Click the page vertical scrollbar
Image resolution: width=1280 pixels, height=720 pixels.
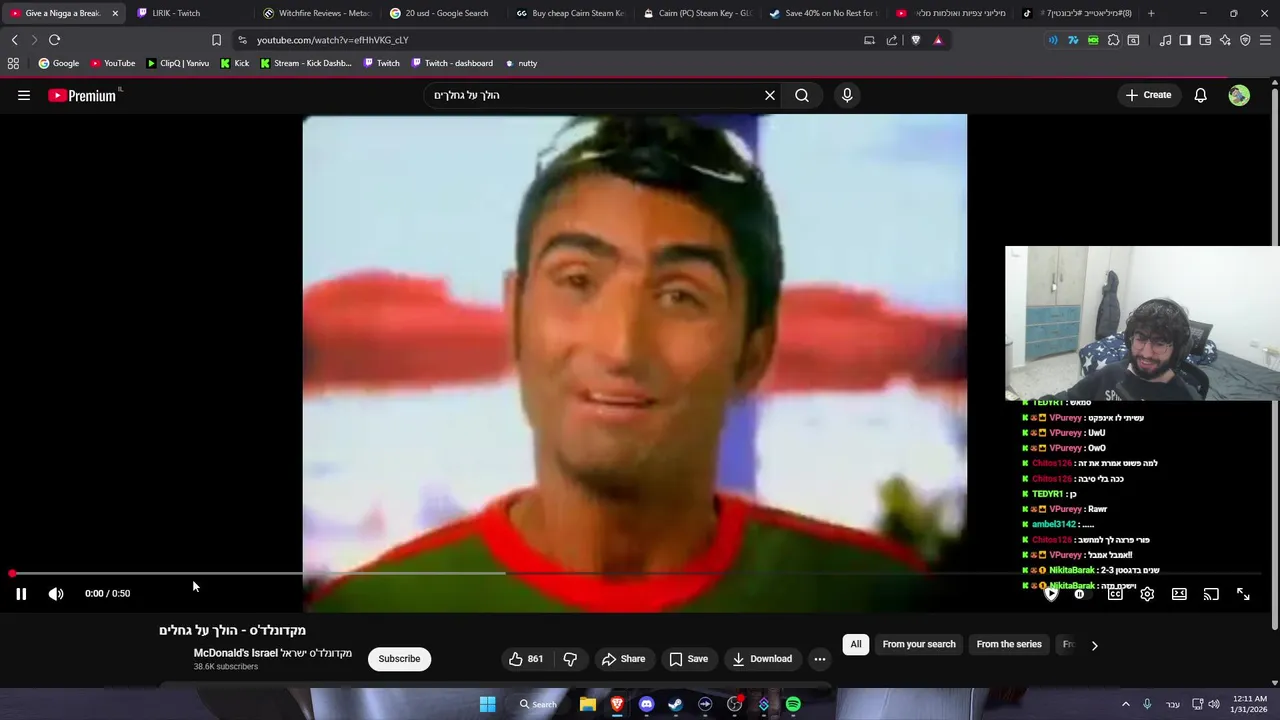[1275, 360]
